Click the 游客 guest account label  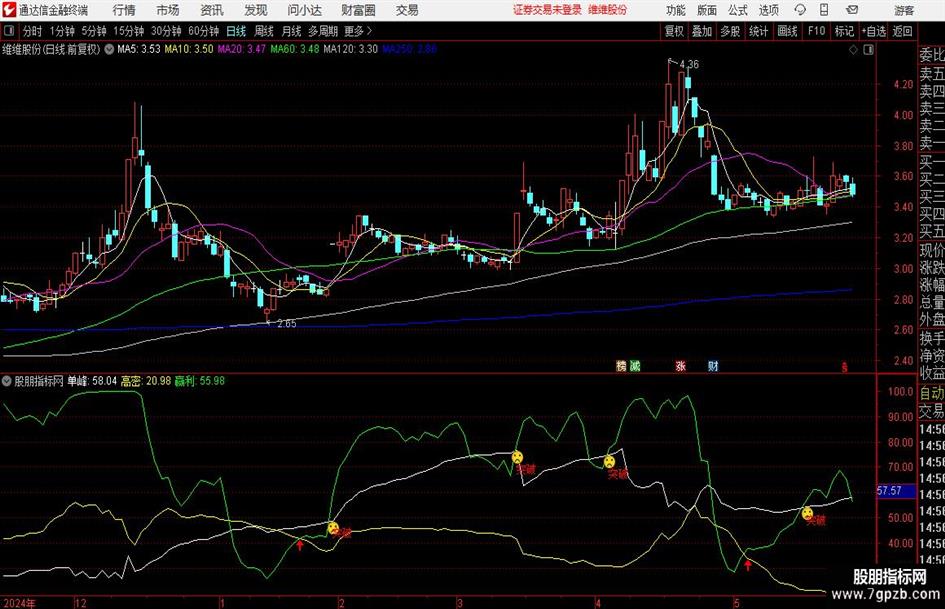click(903, 10)
